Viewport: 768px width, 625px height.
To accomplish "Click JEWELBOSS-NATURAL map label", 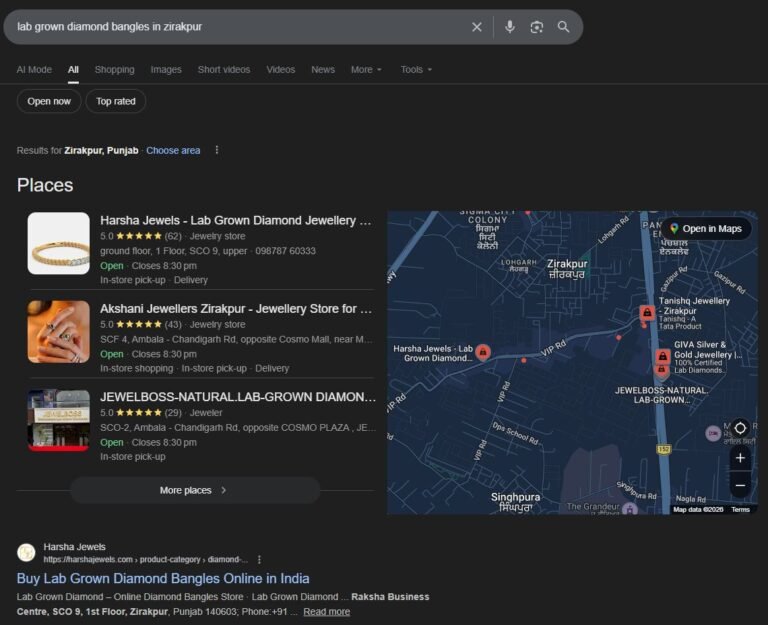I will coord(661,395).
